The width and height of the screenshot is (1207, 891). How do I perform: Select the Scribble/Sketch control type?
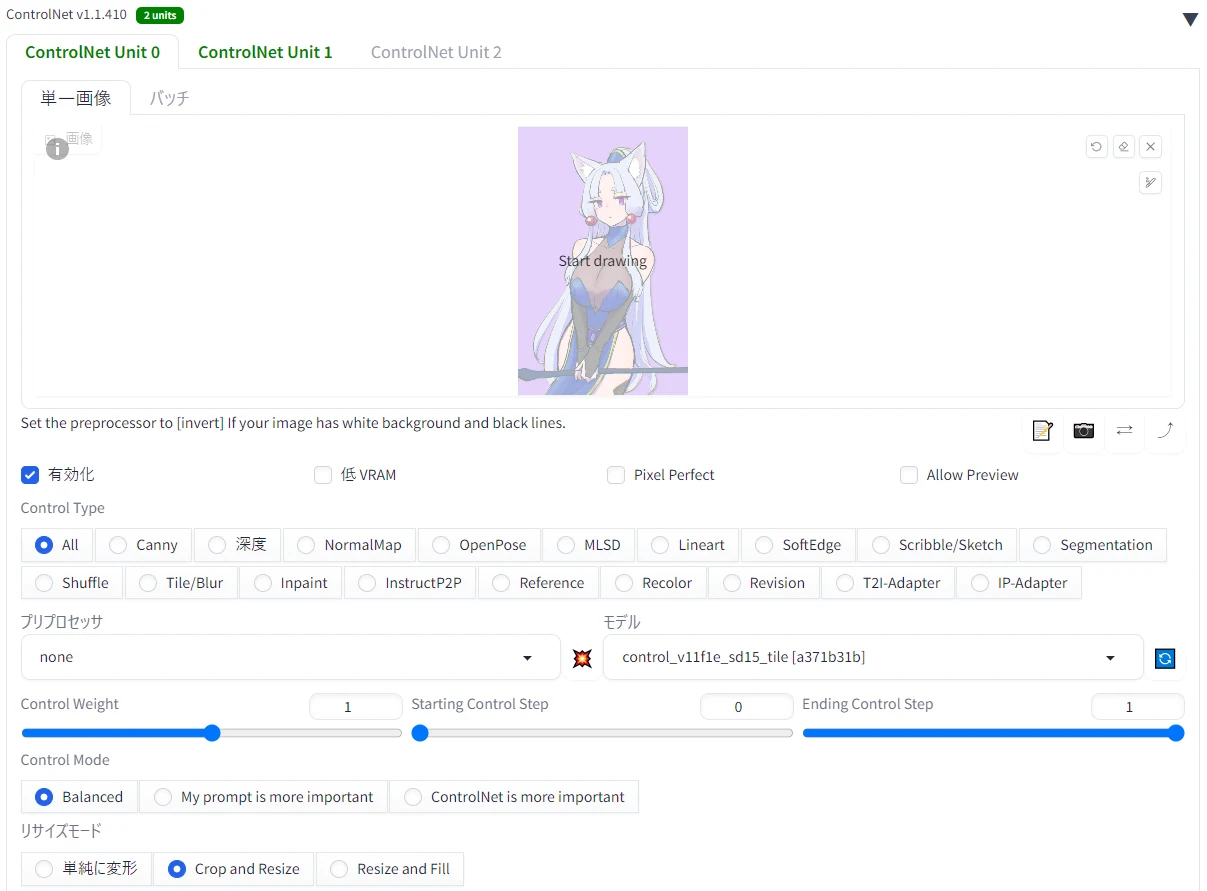click(937, 545)
